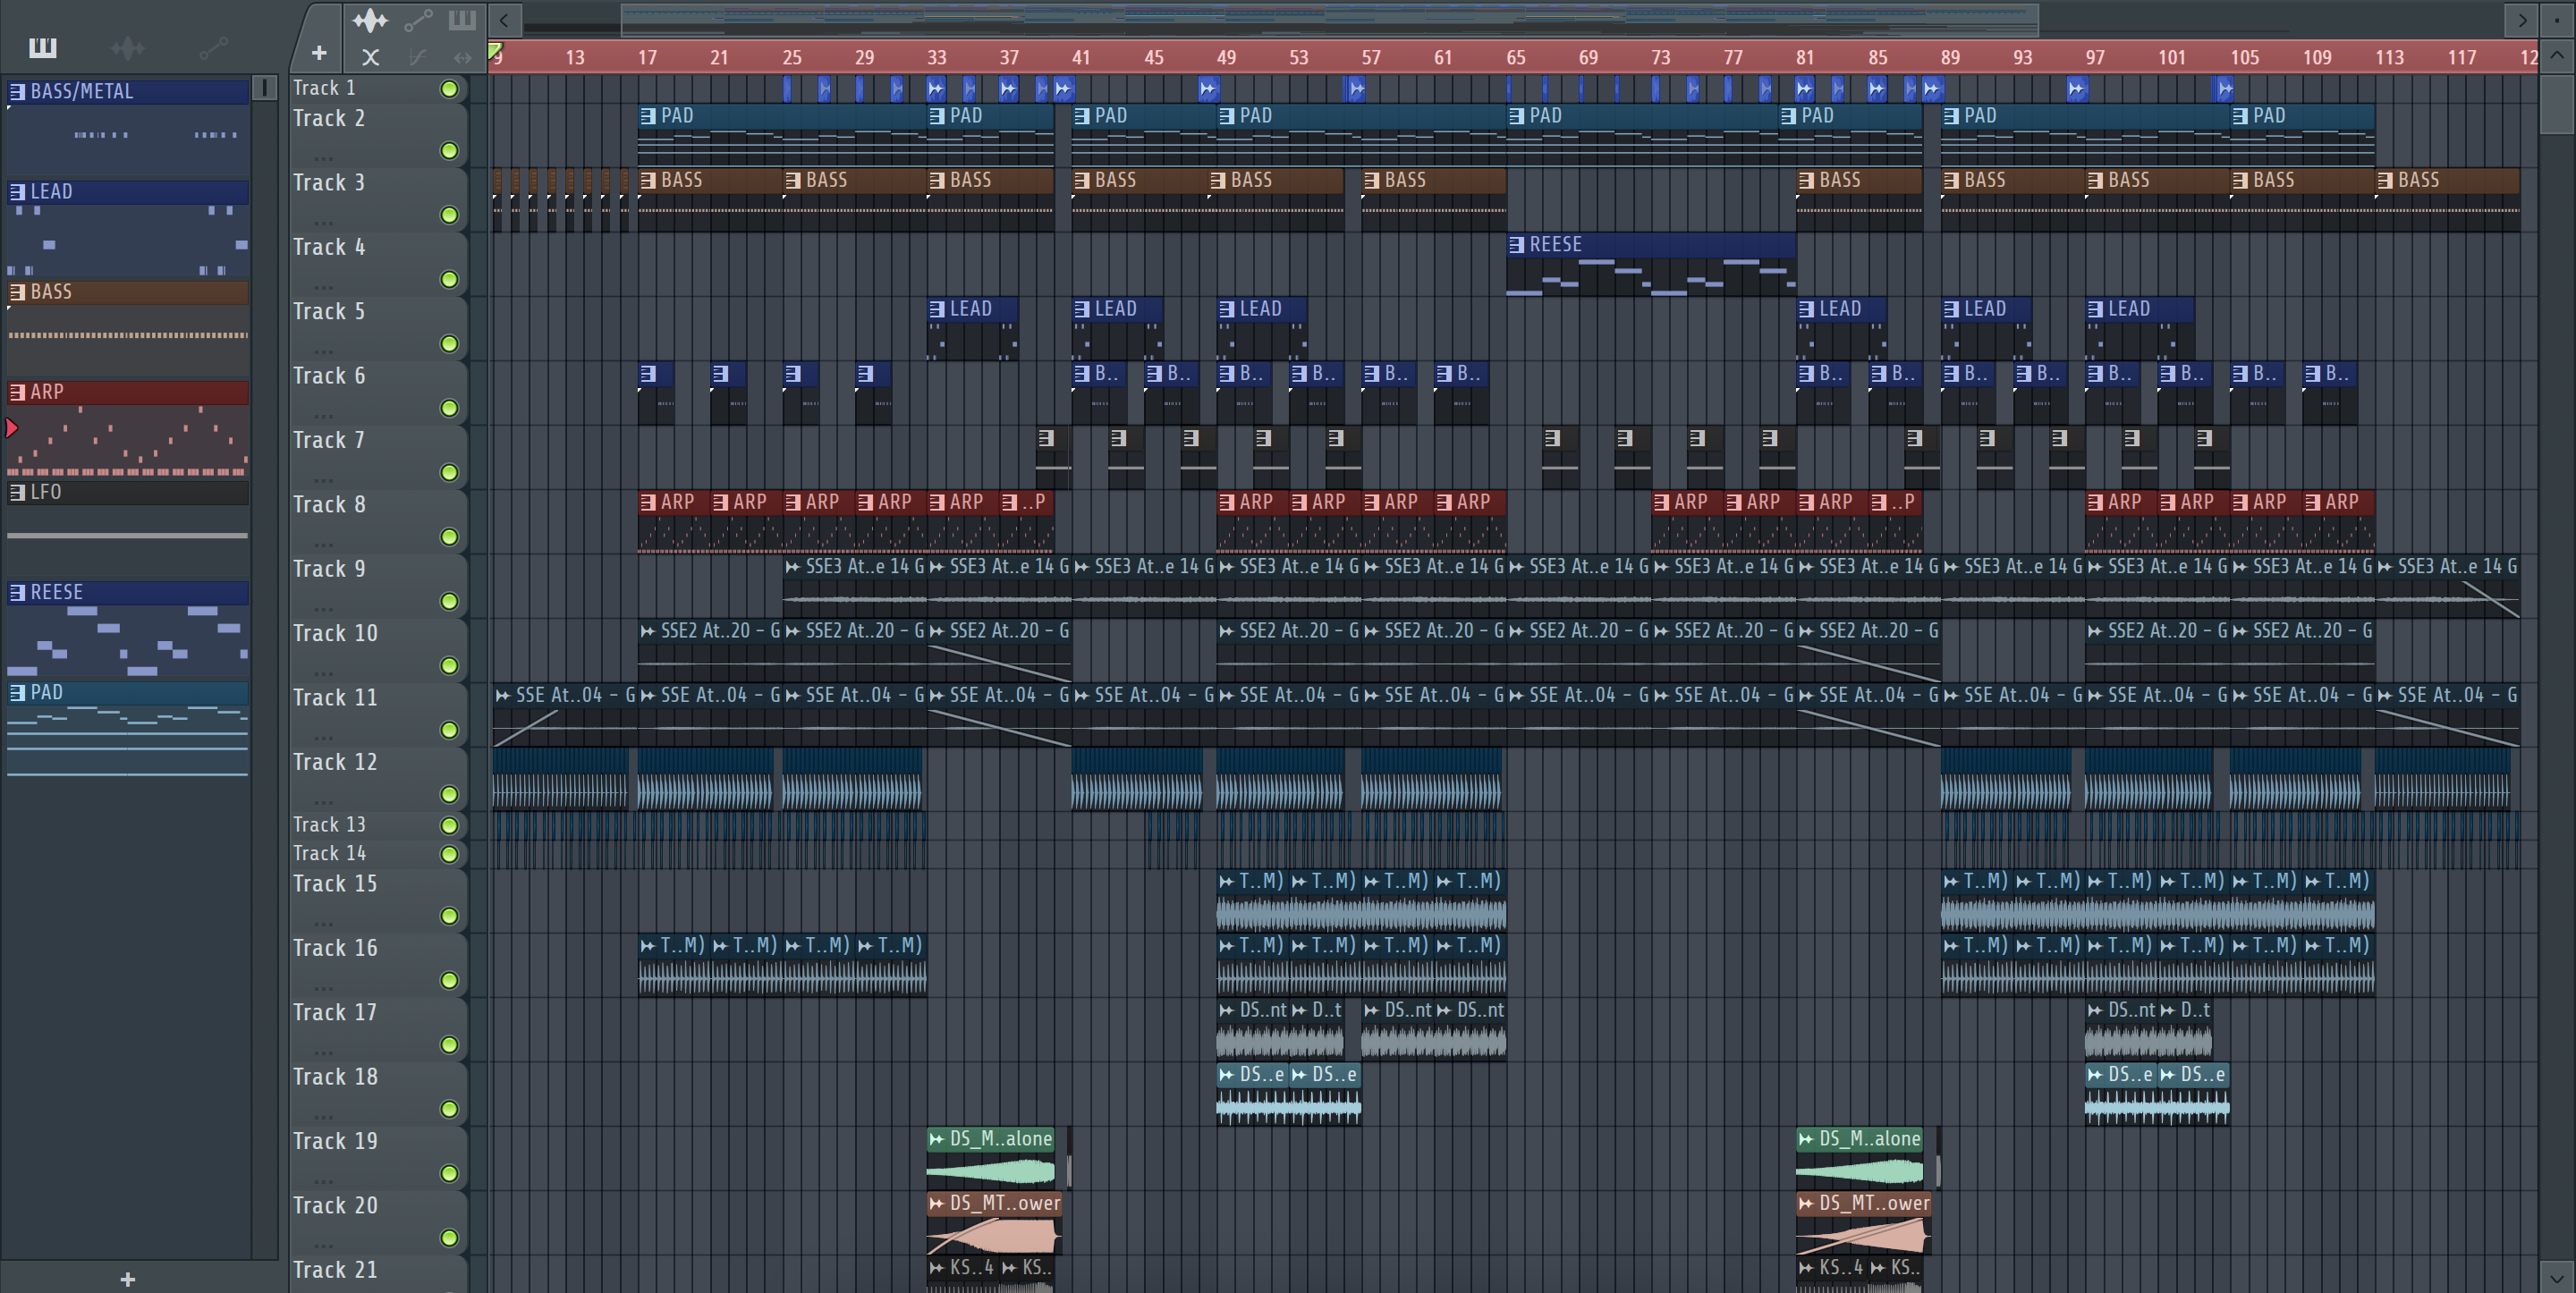Click the curve fade icon in playlist toolbar

417,58
